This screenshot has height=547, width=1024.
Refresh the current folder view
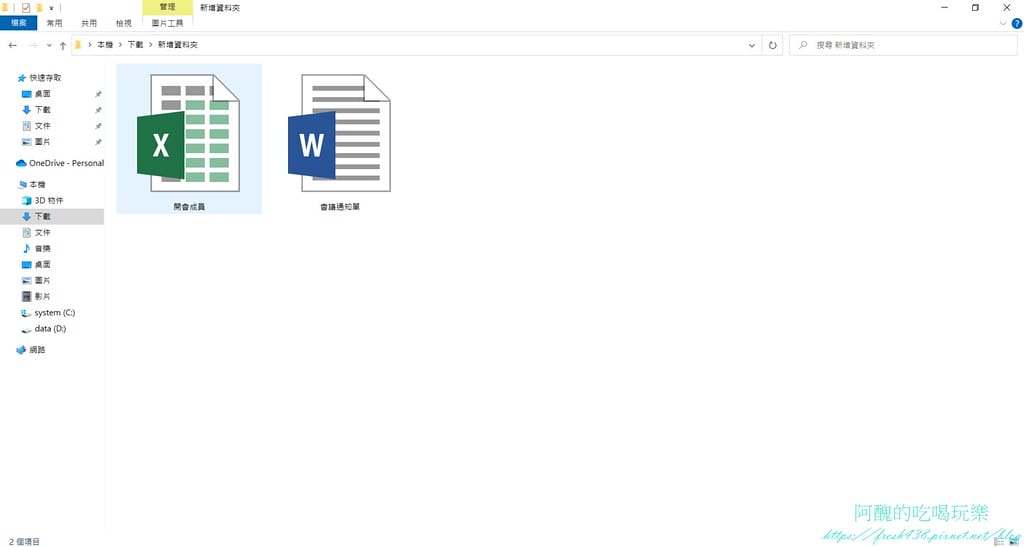click(773, 46)
